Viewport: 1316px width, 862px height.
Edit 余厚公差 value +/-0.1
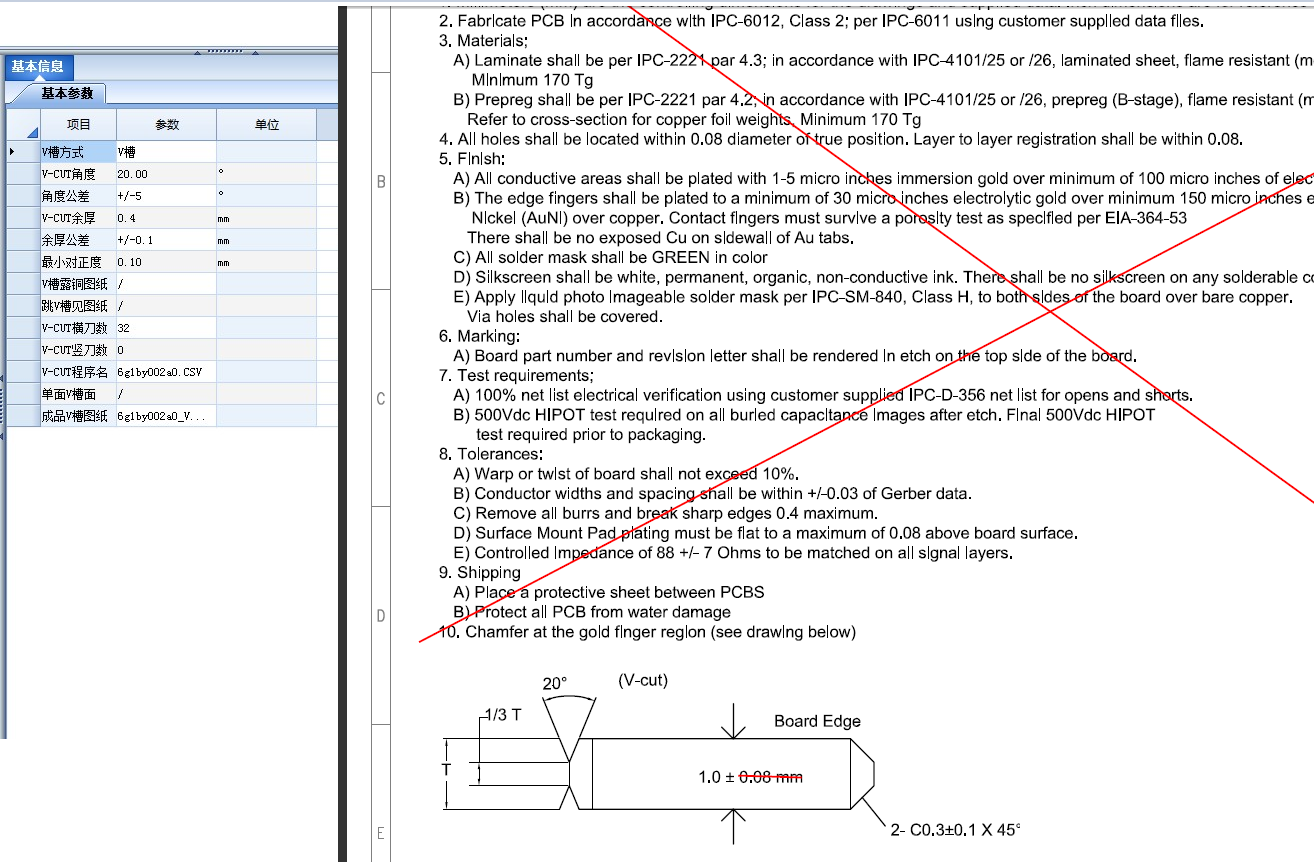coord(166,240)
